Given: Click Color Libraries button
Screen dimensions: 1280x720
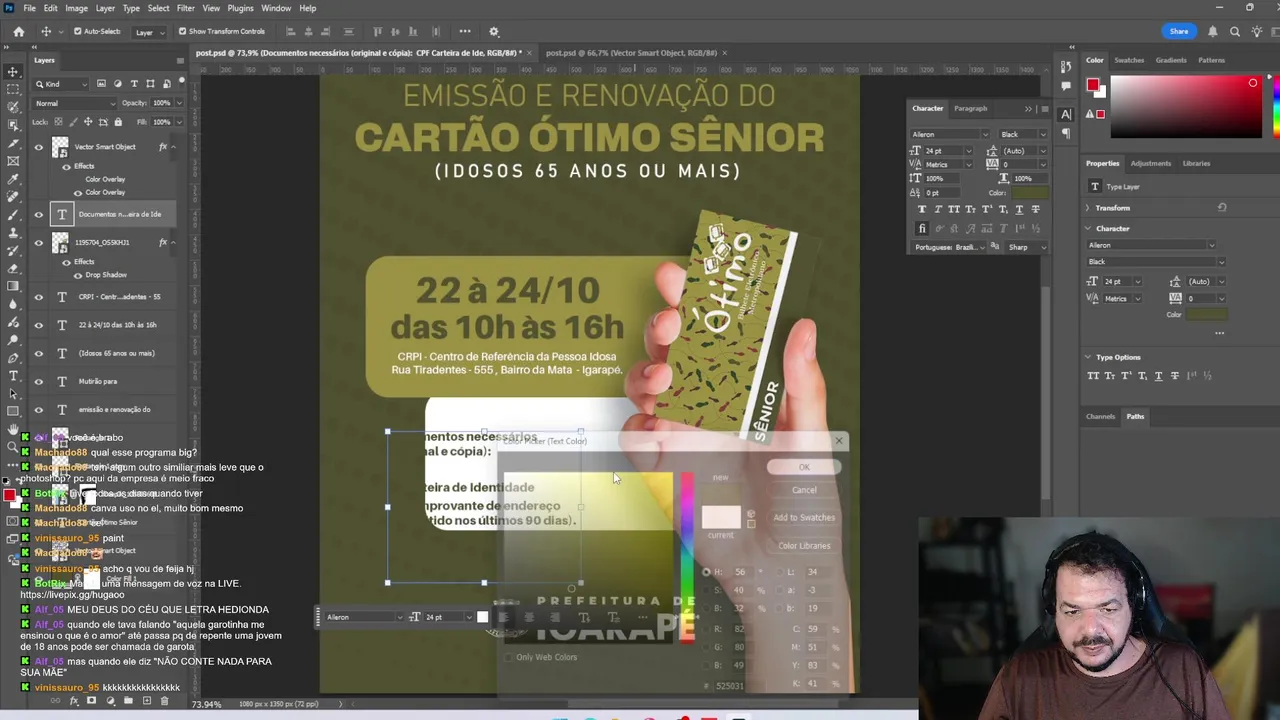Looking at the screenshot, I should point(804,545).
